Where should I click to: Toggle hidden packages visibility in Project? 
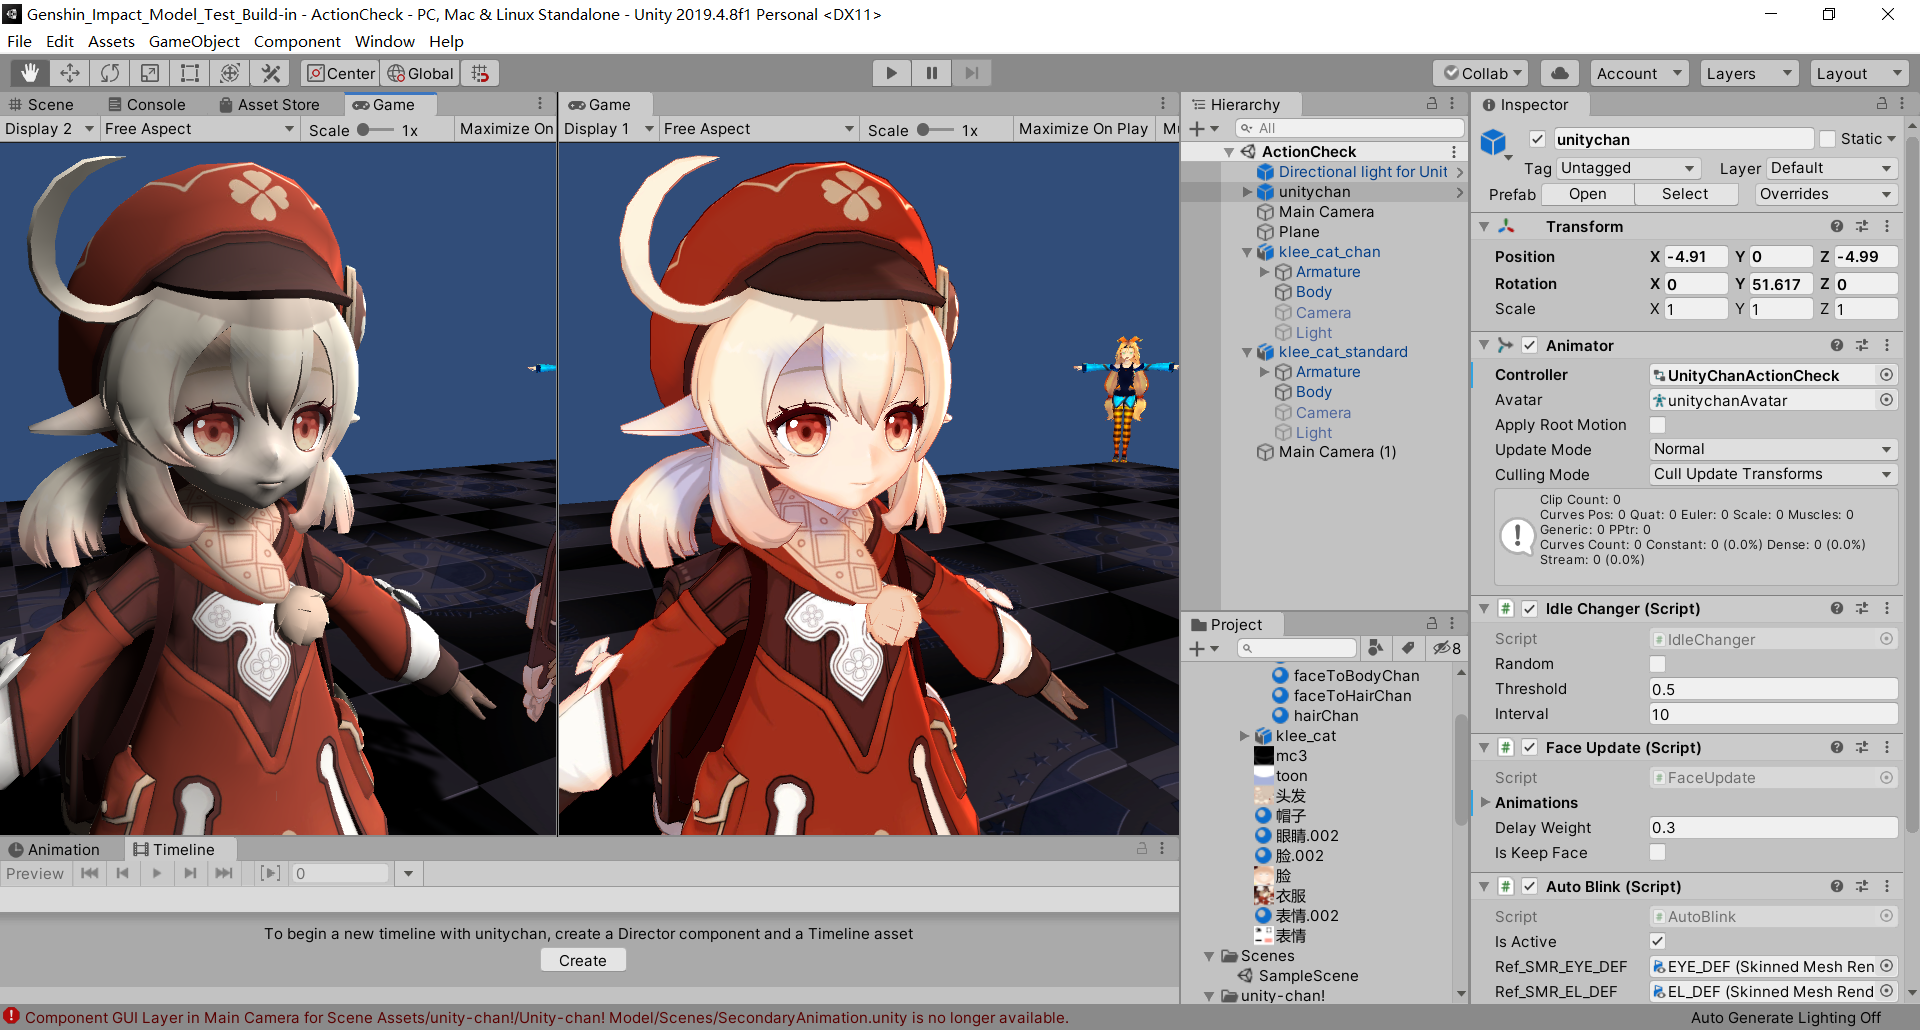(x=1446, y=648)
